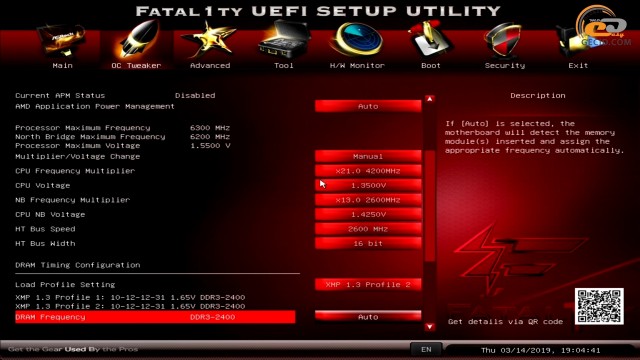Viewport: 640px width, 360px height.
Task: Click the DRAM Timing Configuration heading
Action: (78, 265)
